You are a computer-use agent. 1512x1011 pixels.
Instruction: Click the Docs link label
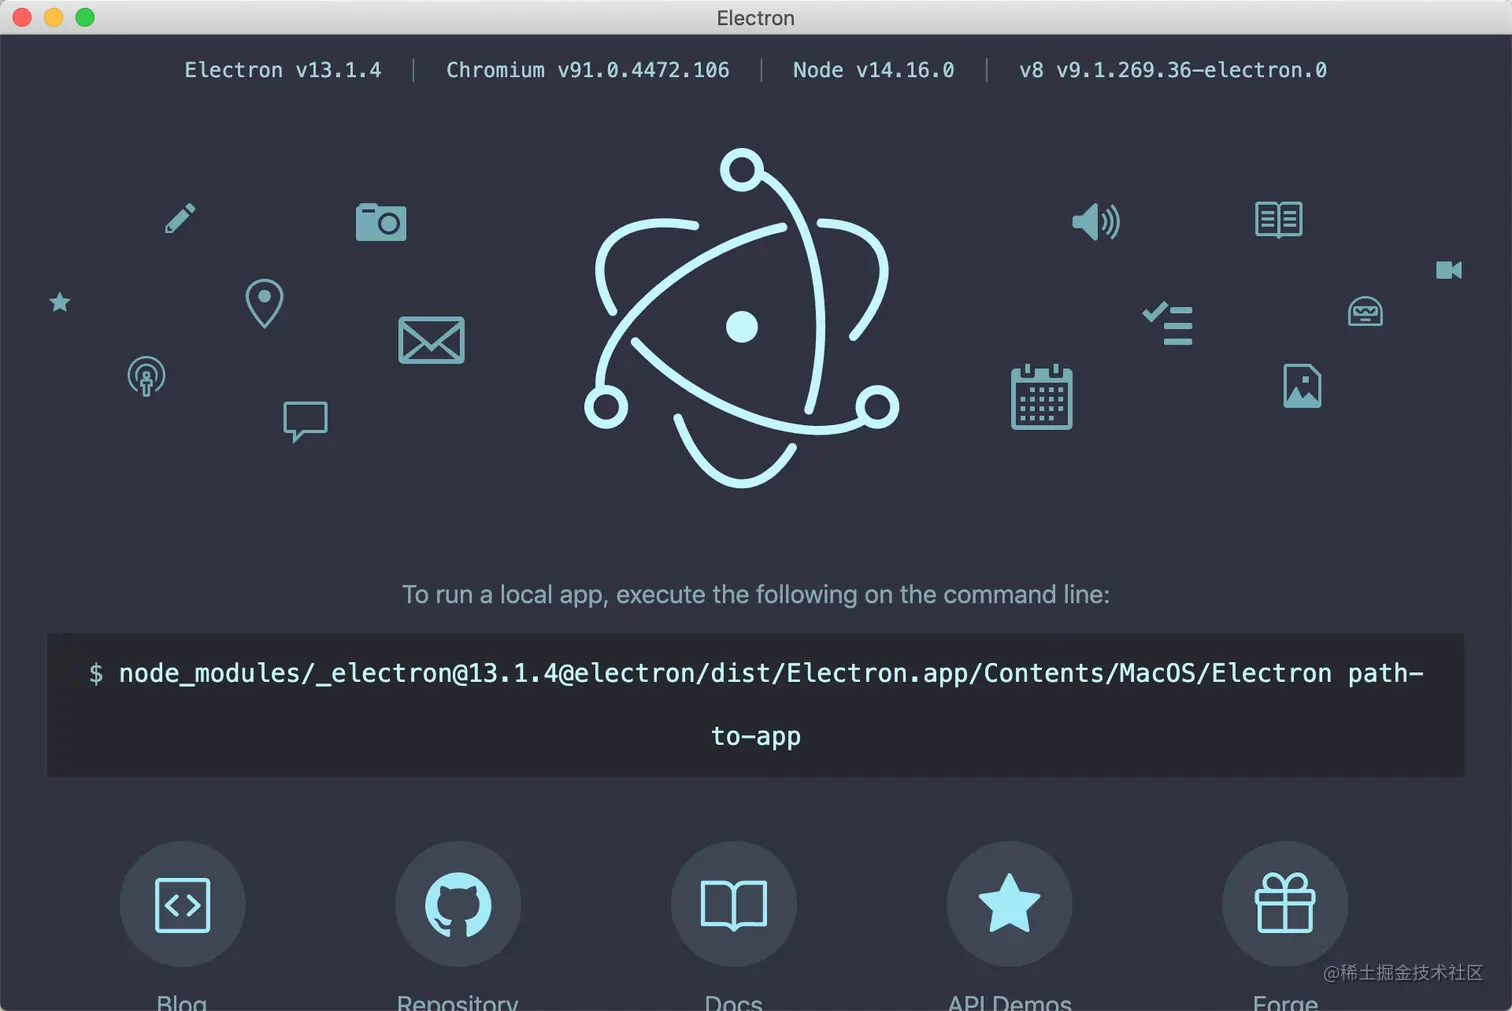coord(734,1002)
